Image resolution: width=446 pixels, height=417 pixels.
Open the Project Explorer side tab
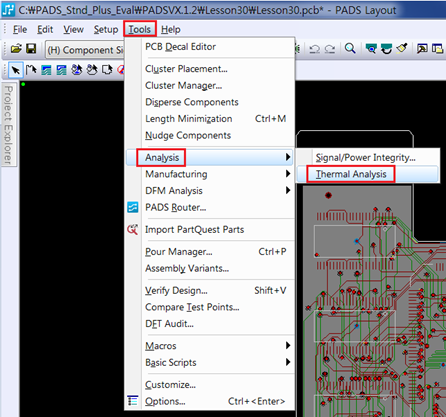(9, 125)
